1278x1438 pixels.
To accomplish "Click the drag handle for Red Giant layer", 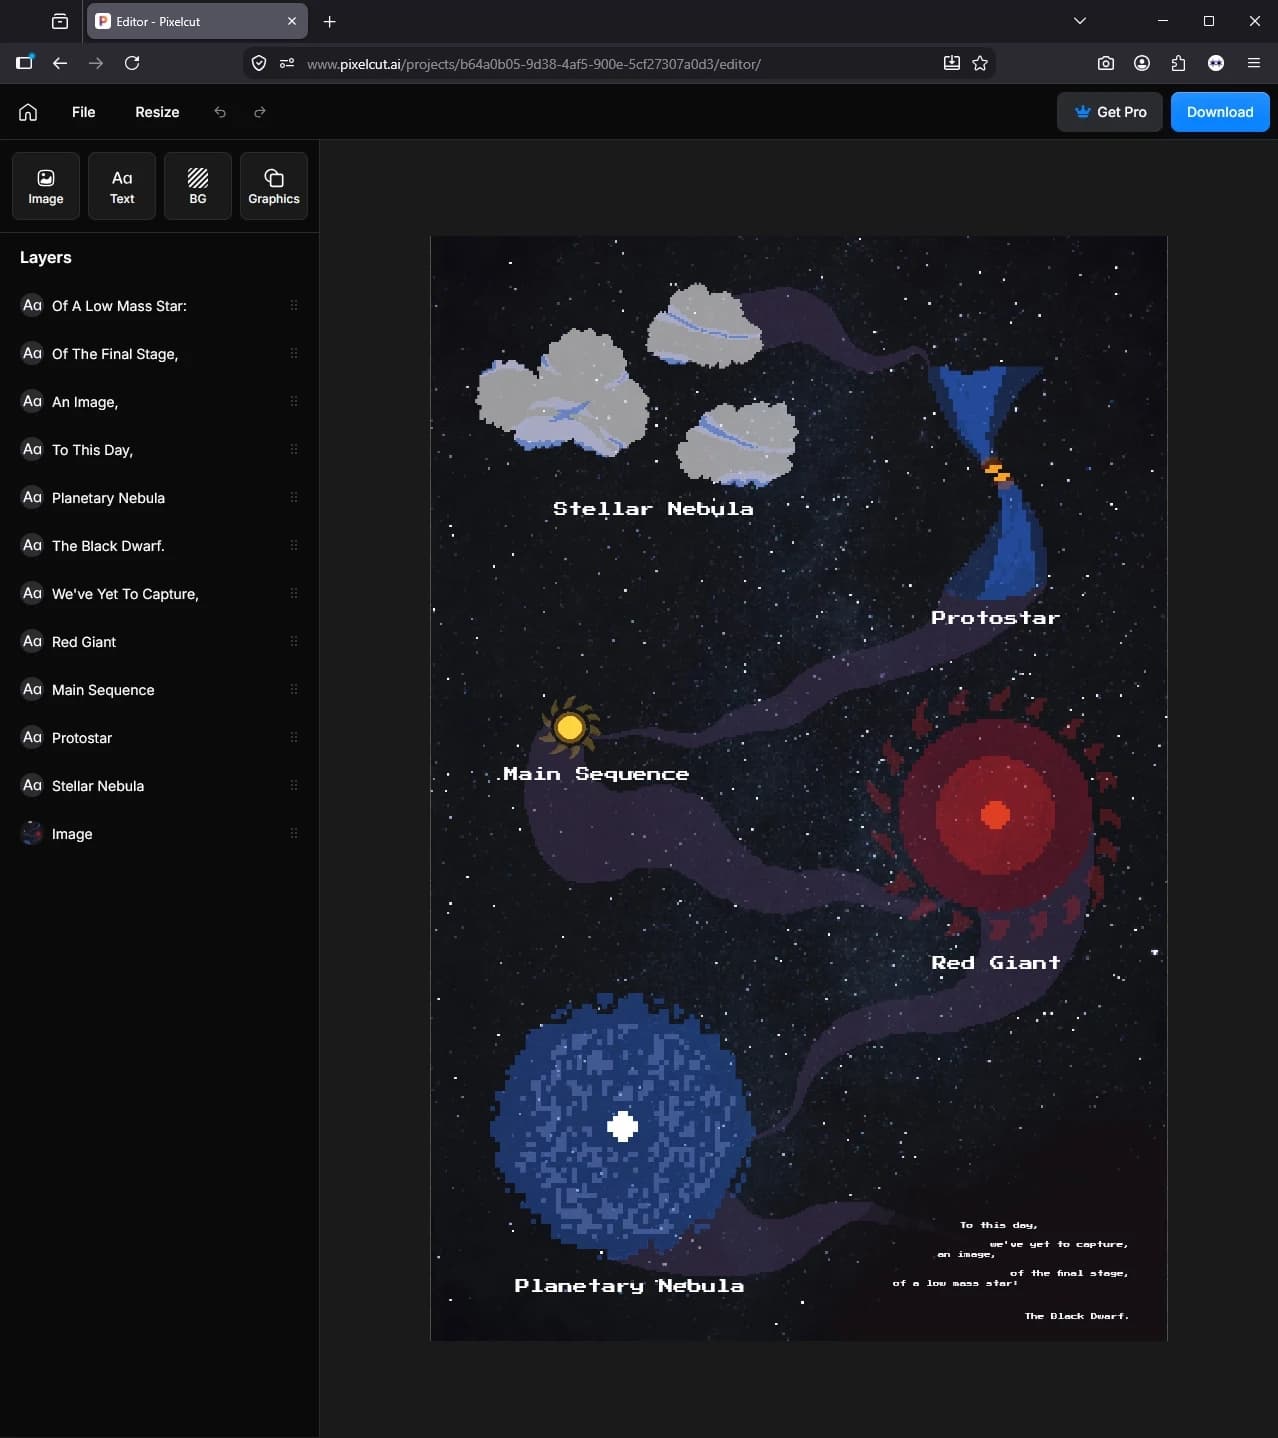I will pos(294,641).
